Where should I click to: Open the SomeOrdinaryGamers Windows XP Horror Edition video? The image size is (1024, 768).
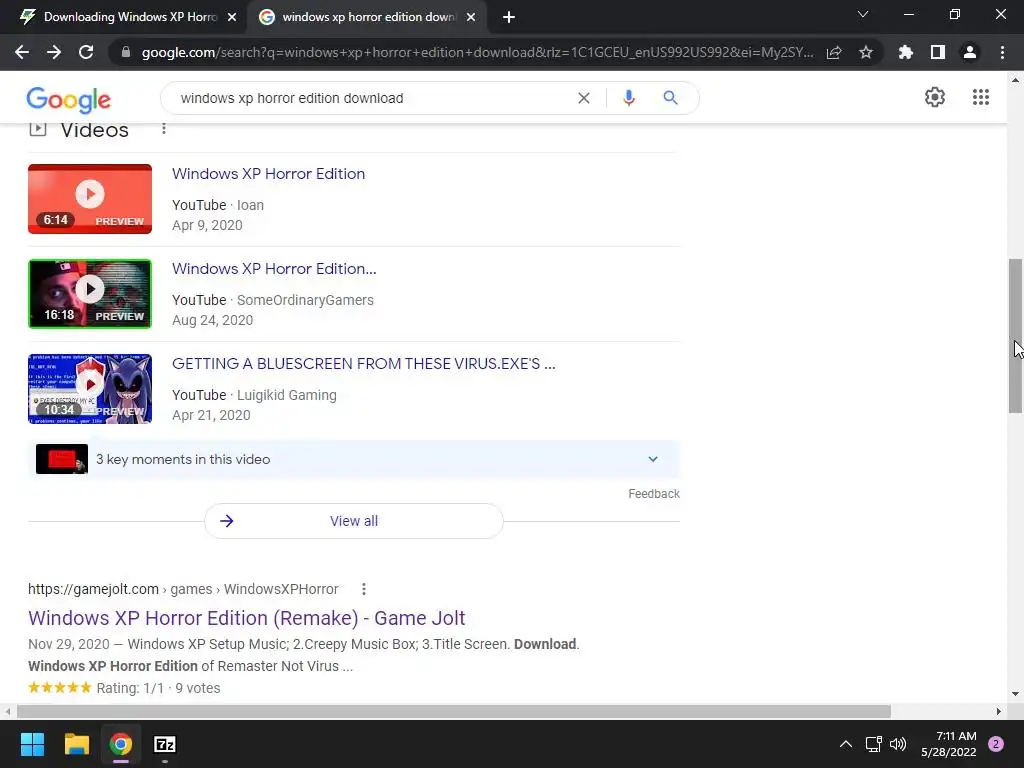click(274, 268)
